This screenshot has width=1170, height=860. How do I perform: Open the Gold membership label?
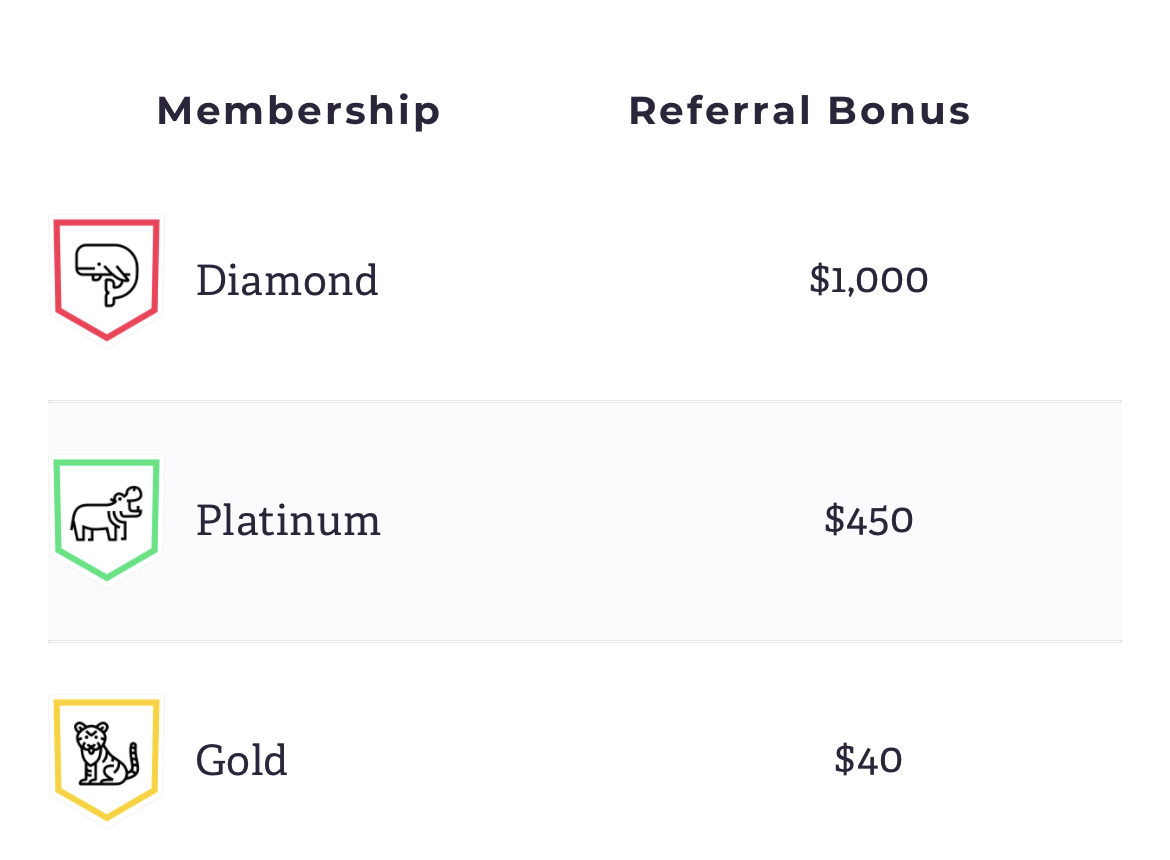pos(241,760)
